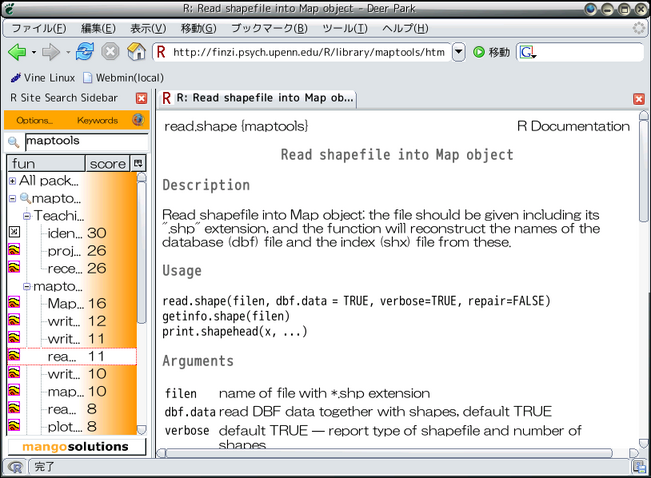The width and height of the screenshot is (651, 478).
Task: Open the ブックマーク(B) menu
Action: coord(264,28)
